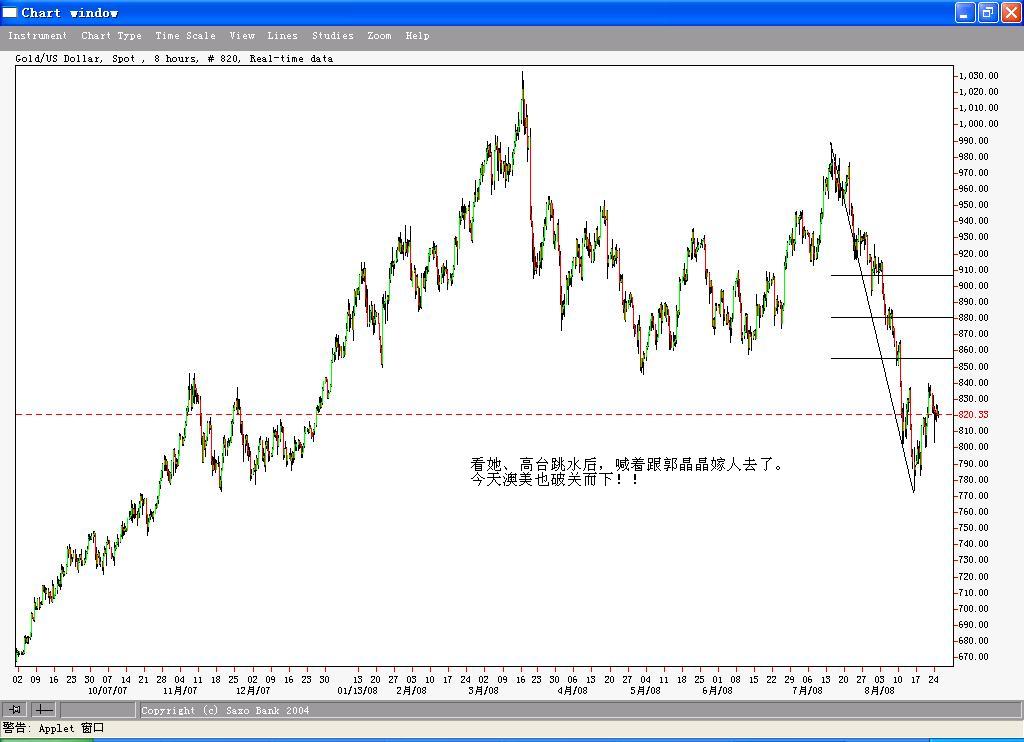The height and width of the screenshot is (742, 1024).
Task: Click the Chinese annotation text starting 看她
Action: pyautogui.click(x=626, y=465)
